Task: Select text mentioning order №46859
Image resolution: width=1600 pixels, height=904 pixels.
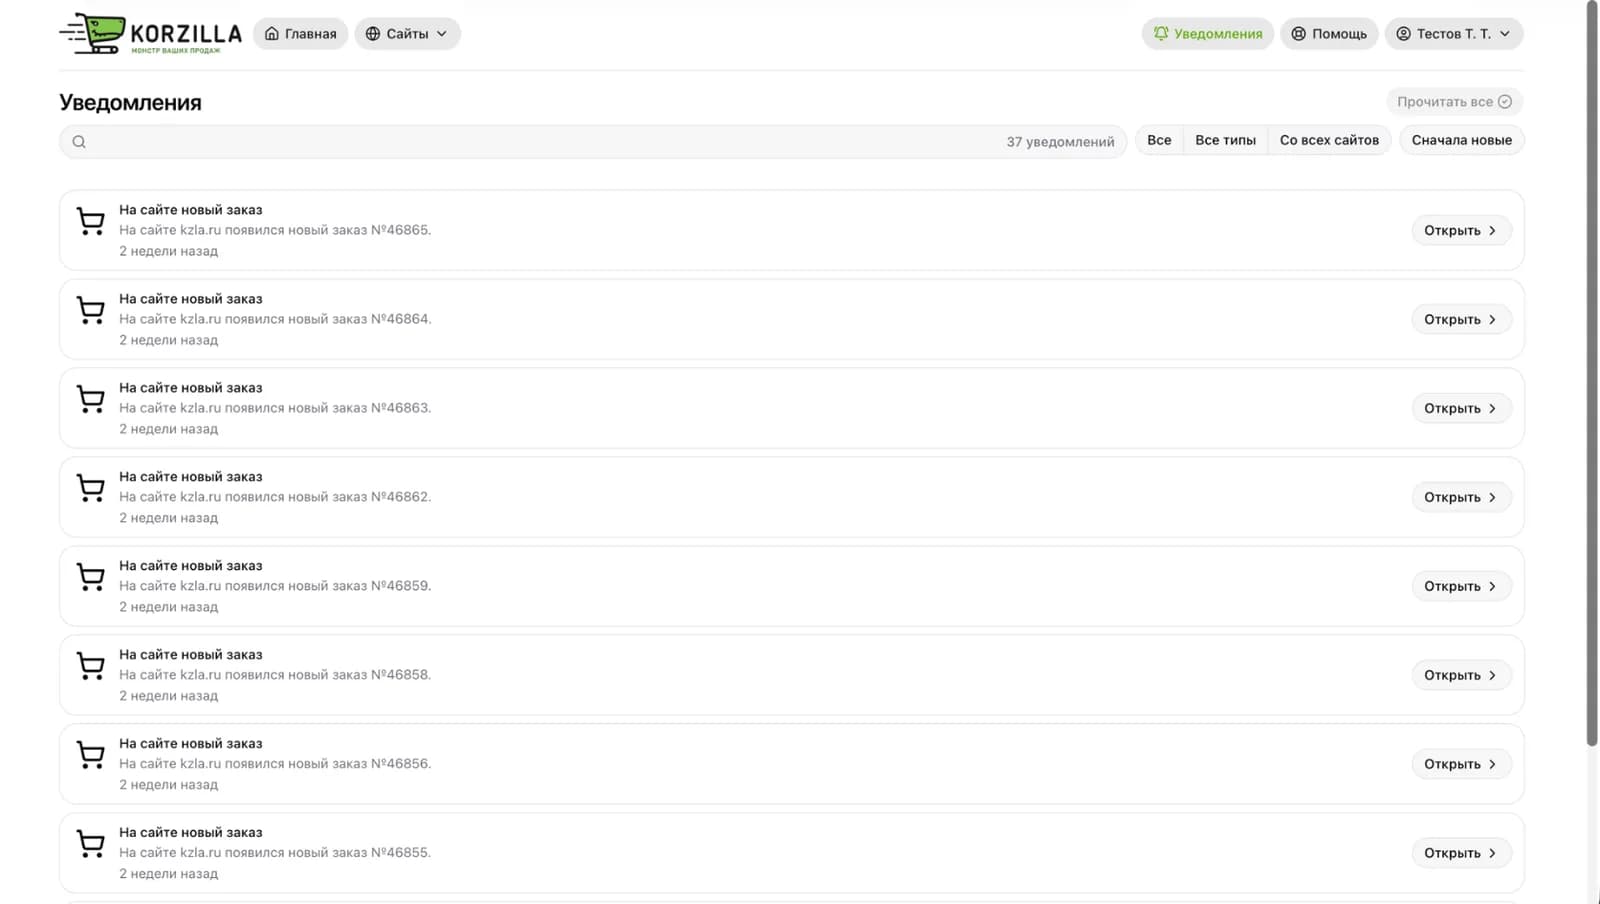Action: [x=275, y=586]
